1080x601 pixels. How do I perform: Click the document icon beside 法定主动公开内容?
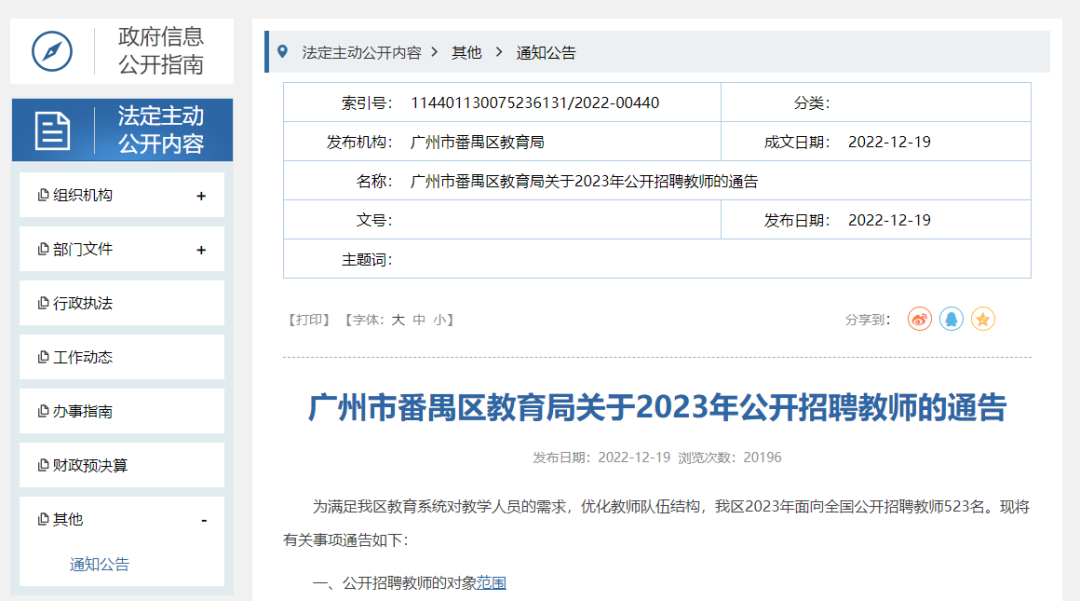tap(52, 130)
